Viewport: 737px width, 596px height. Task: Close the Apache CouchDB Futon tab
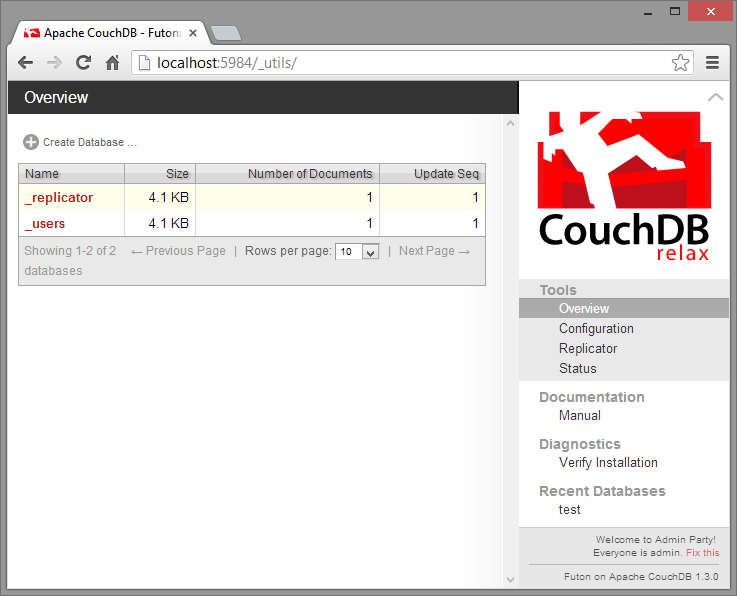193,33
